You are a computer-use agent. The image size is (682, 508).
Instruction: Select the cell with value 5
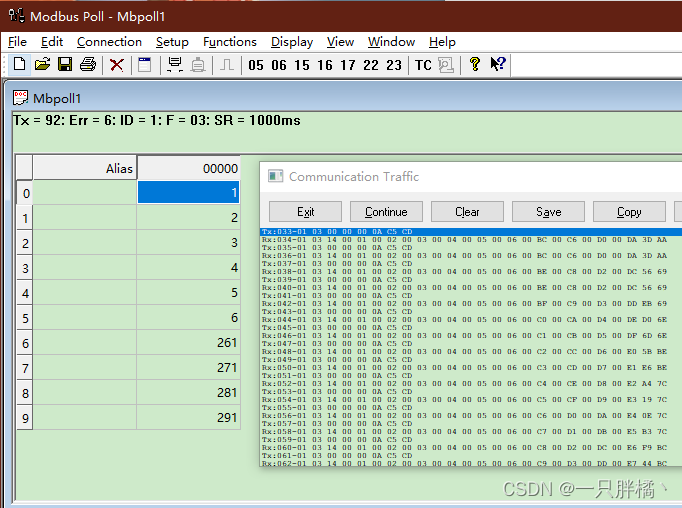(x=188, y=292)
